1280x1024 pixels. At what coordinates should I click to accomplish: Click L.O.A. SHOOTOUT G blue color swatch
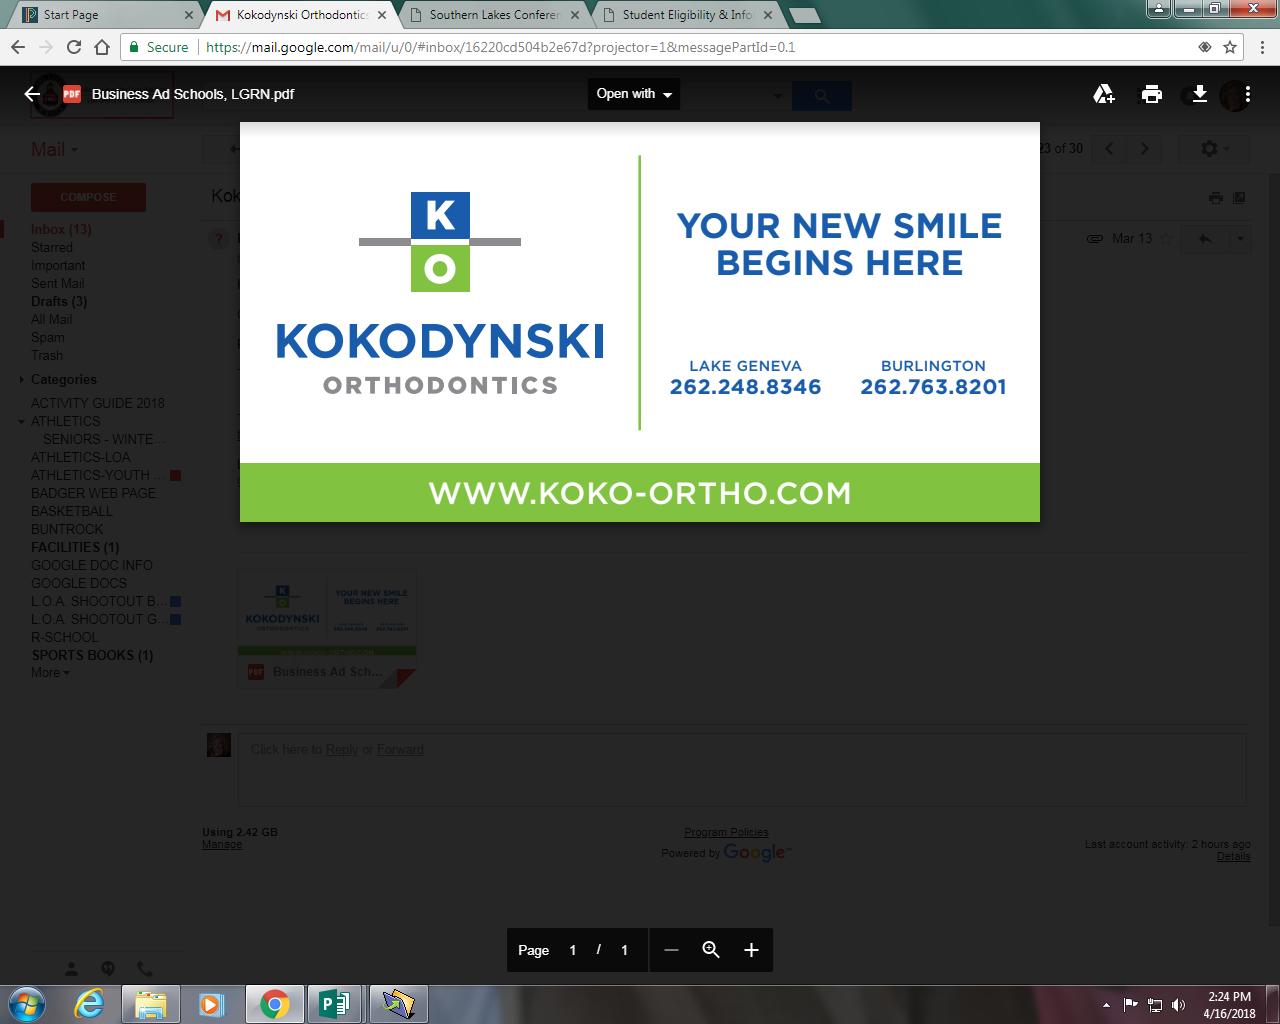pyautogui.click(x=175, y=620)
